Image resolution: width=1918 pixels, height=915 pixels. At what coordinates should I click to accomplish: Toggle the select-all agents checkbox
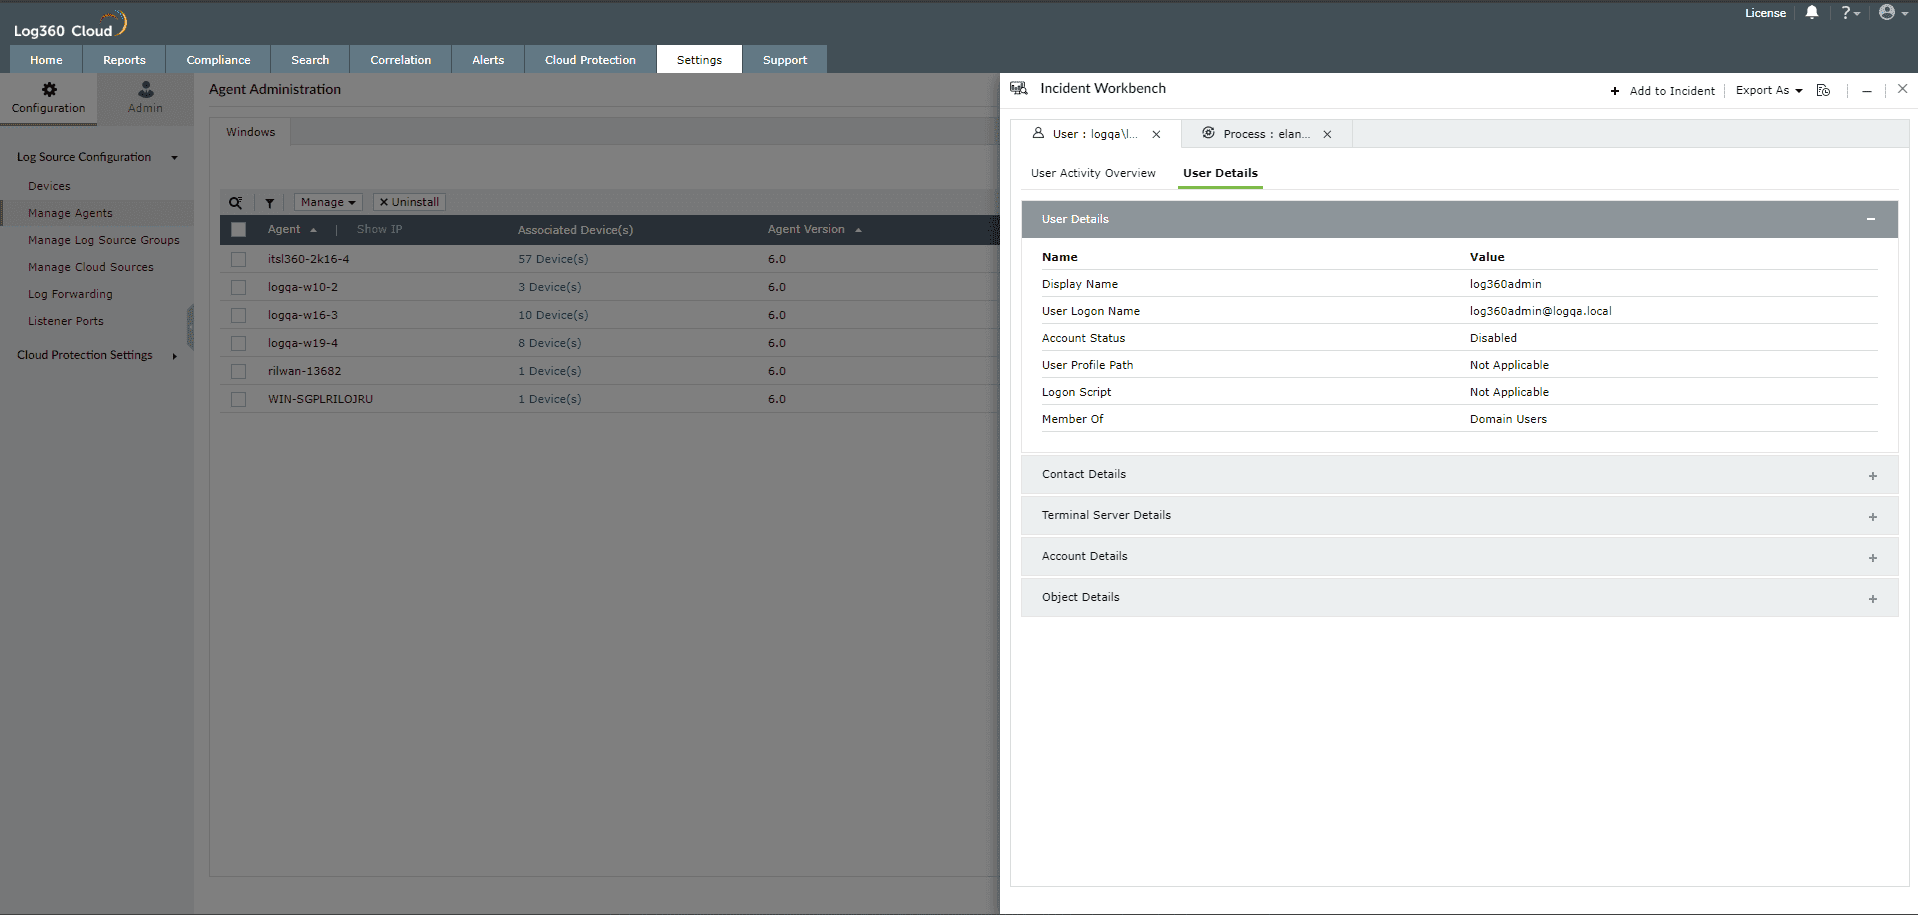238,229
